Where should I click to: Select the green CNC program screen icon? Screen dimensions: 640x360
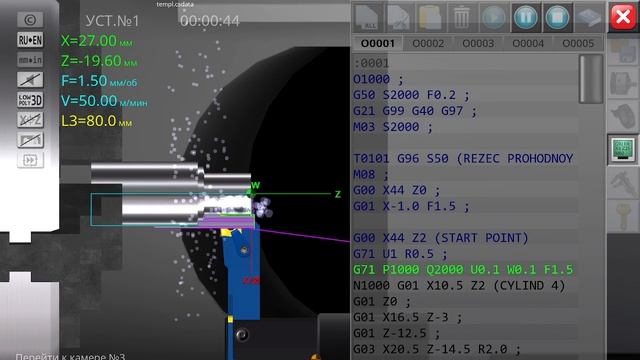623,149
